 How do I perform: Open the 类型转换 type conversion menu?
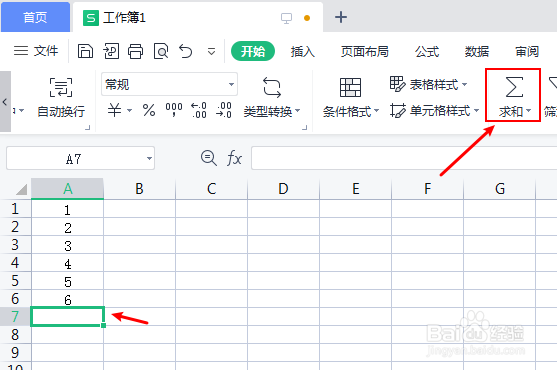[272, 97]
